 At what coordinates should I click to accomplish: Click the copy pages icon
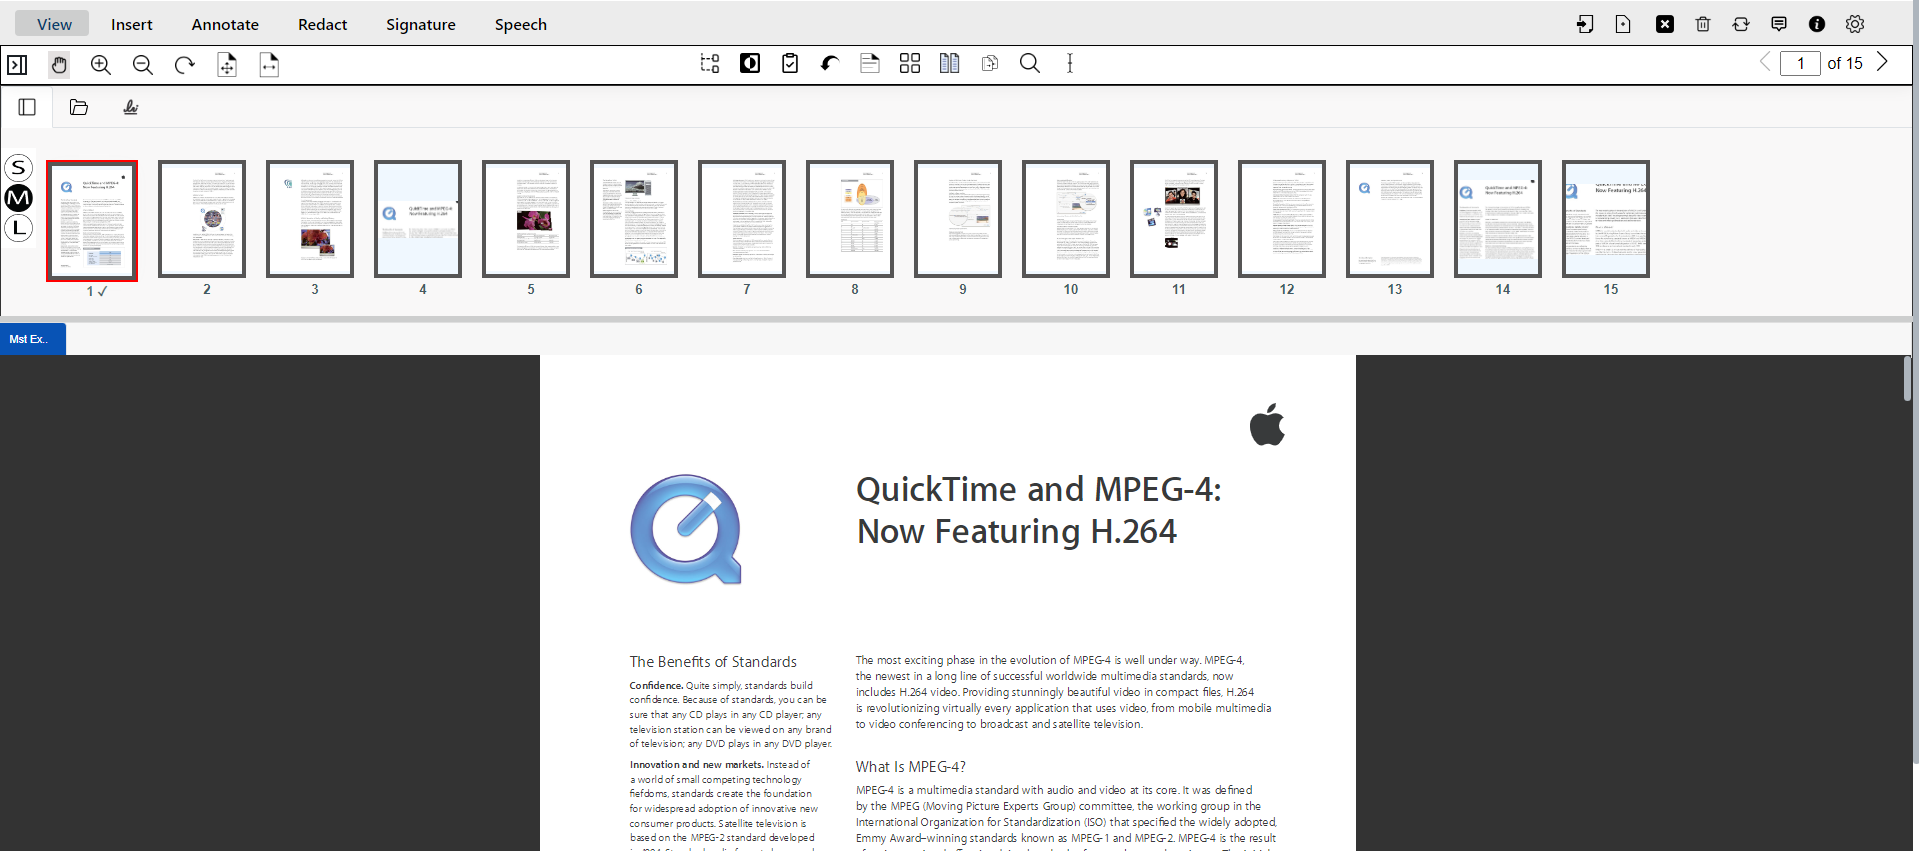(x=990, y=64)
